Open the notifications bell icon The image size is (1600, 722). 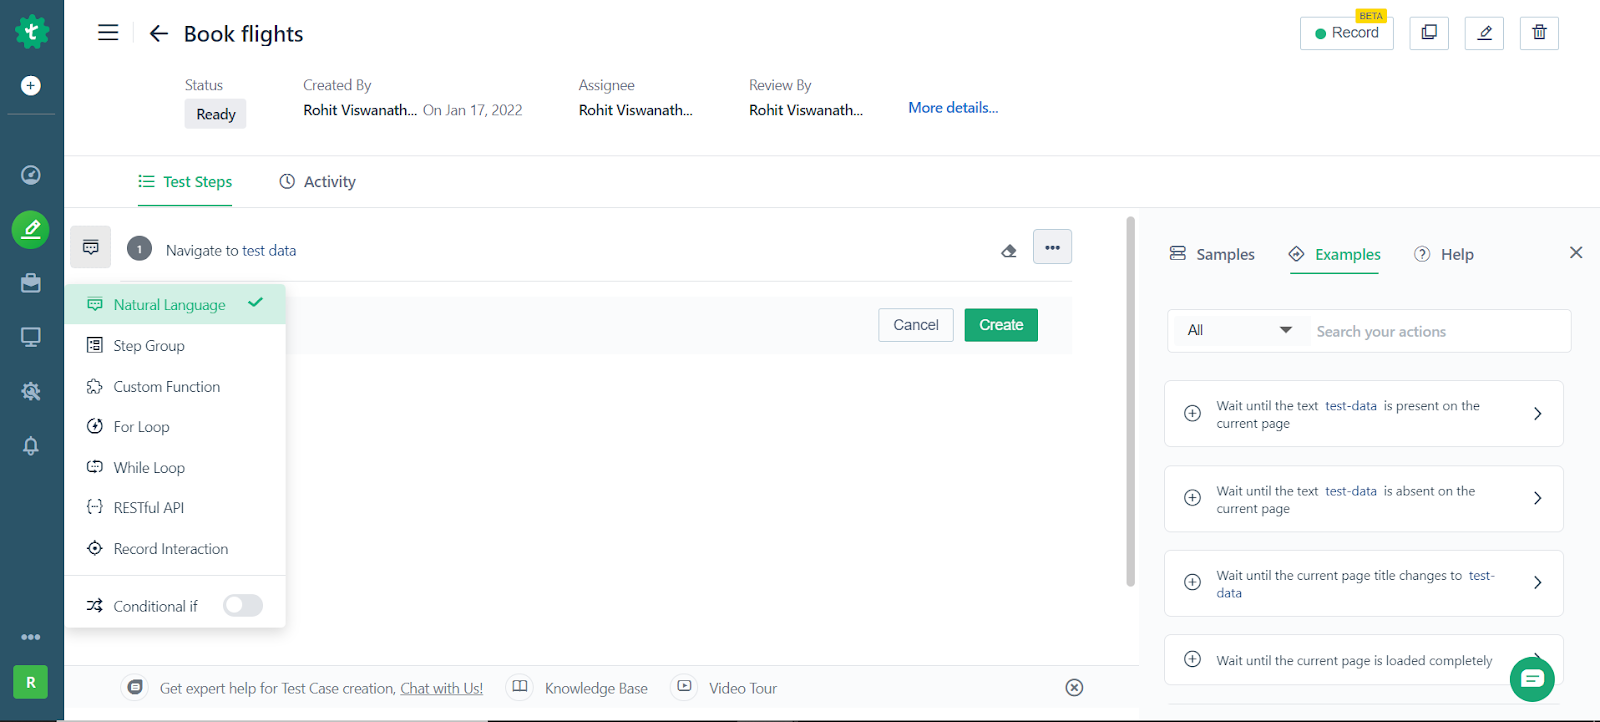(31, 446)
